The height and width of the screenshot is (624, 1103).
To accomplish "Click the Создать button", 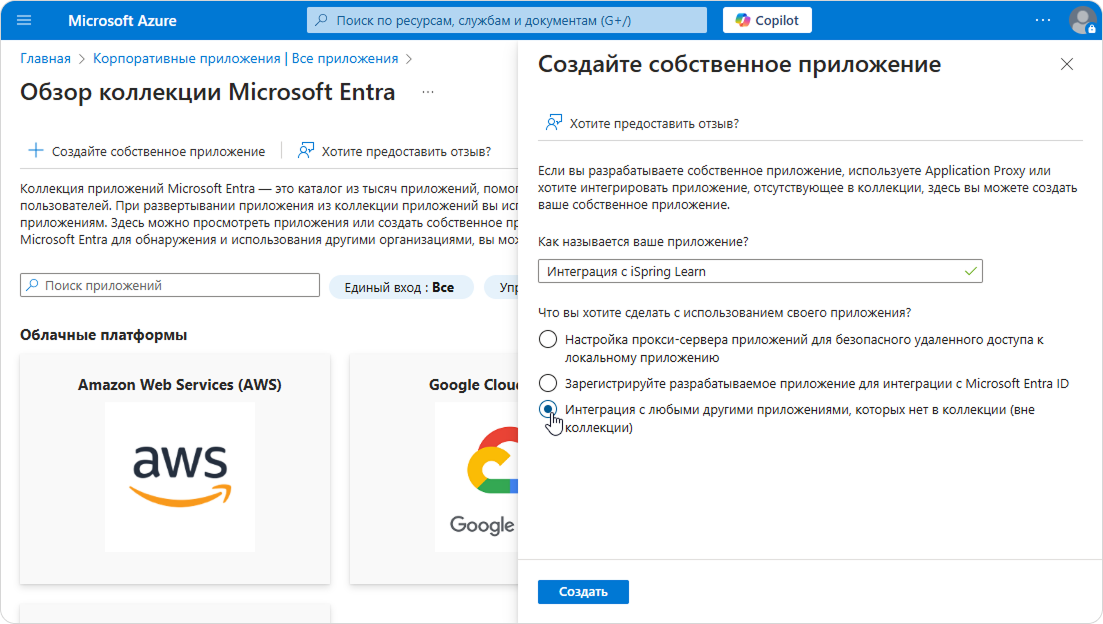I will pos(583,592).
